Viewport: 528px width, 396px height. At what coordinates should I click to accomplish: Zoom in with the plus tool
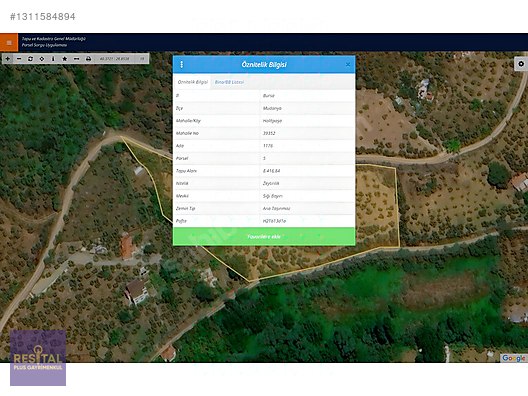click(x=7, y=59)
